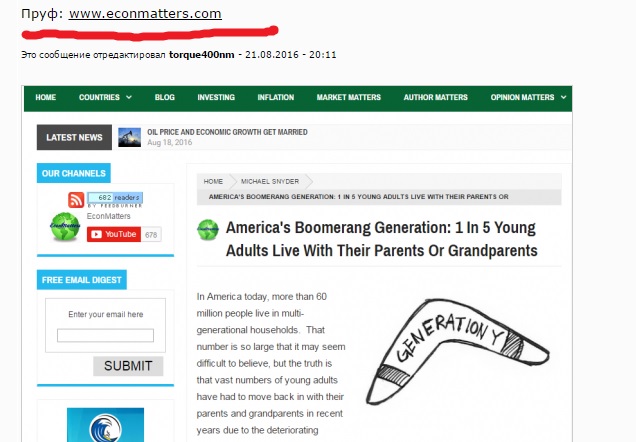Click the SUBMIT button

[x=128, y=366]
